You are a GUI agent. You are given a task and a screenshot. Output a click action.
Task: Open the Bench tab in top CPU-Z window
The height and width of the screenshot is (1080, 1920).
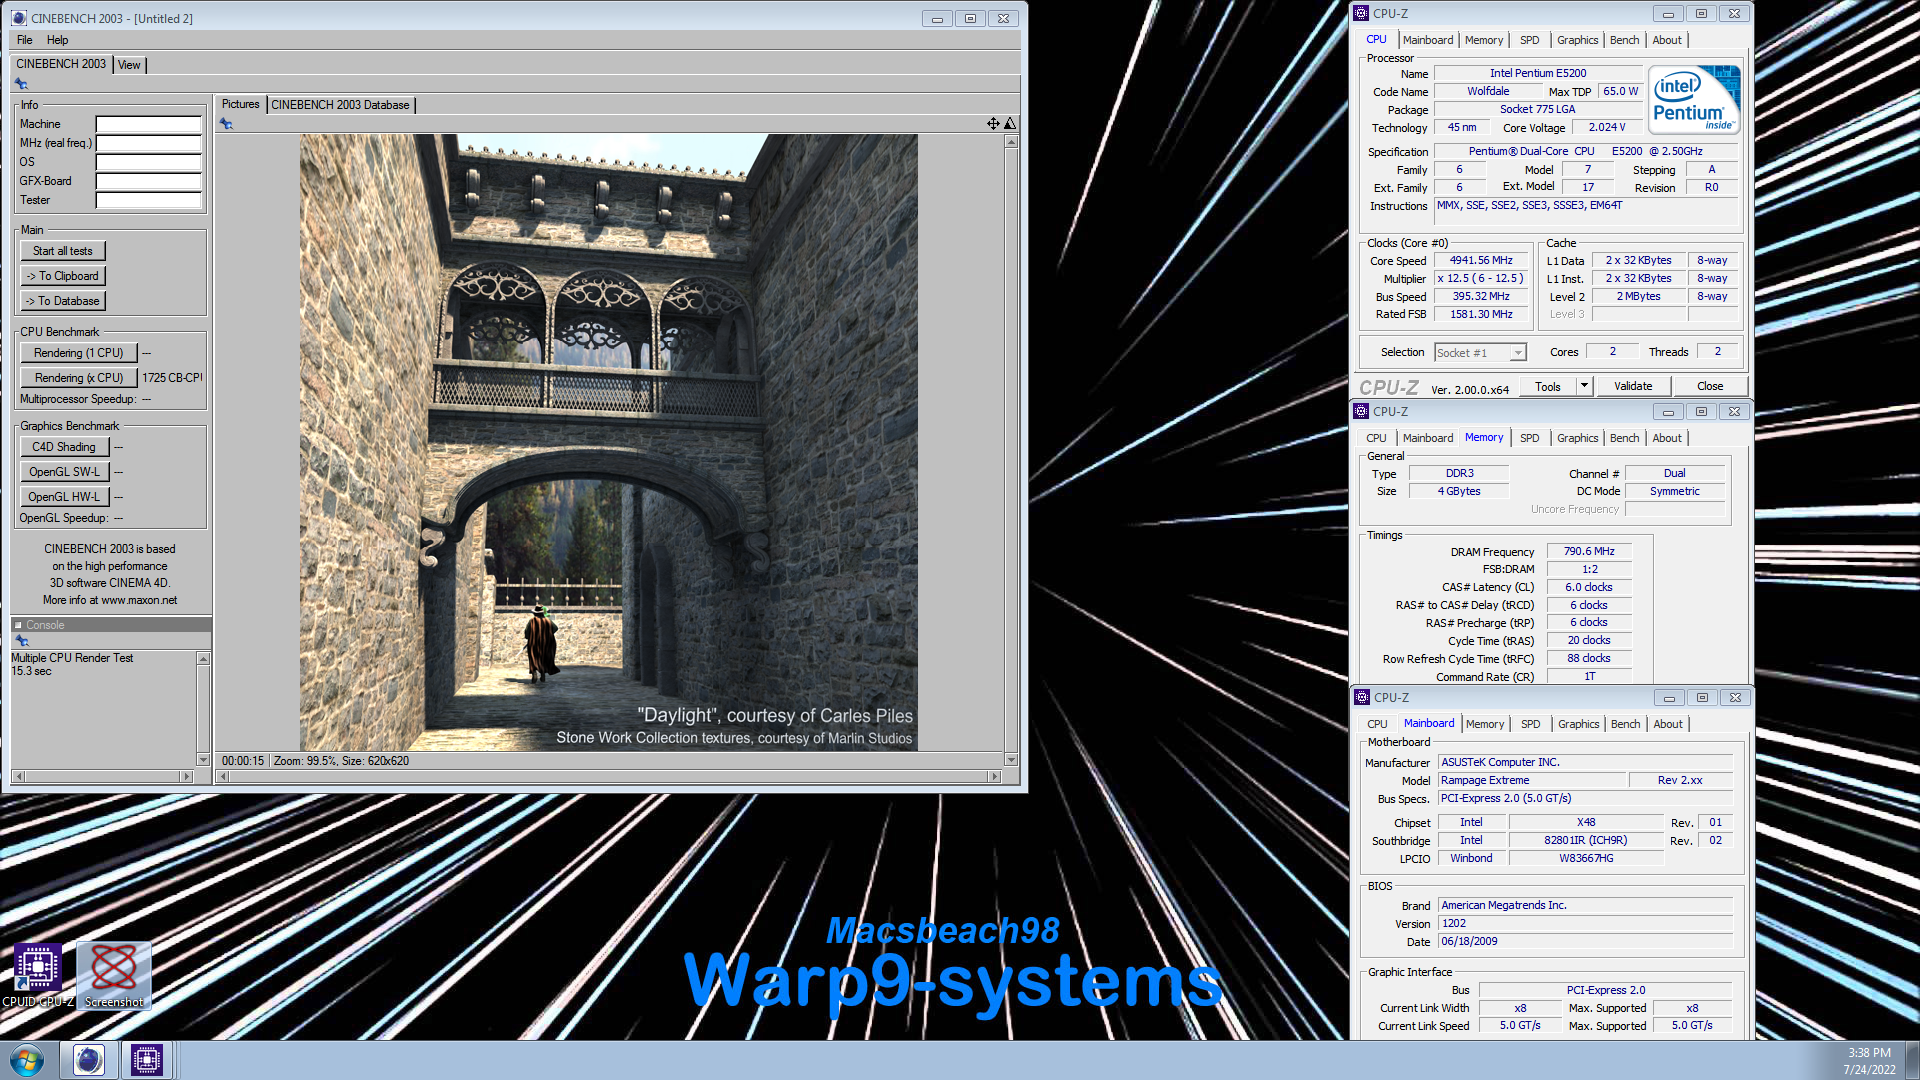(1624, 40)
